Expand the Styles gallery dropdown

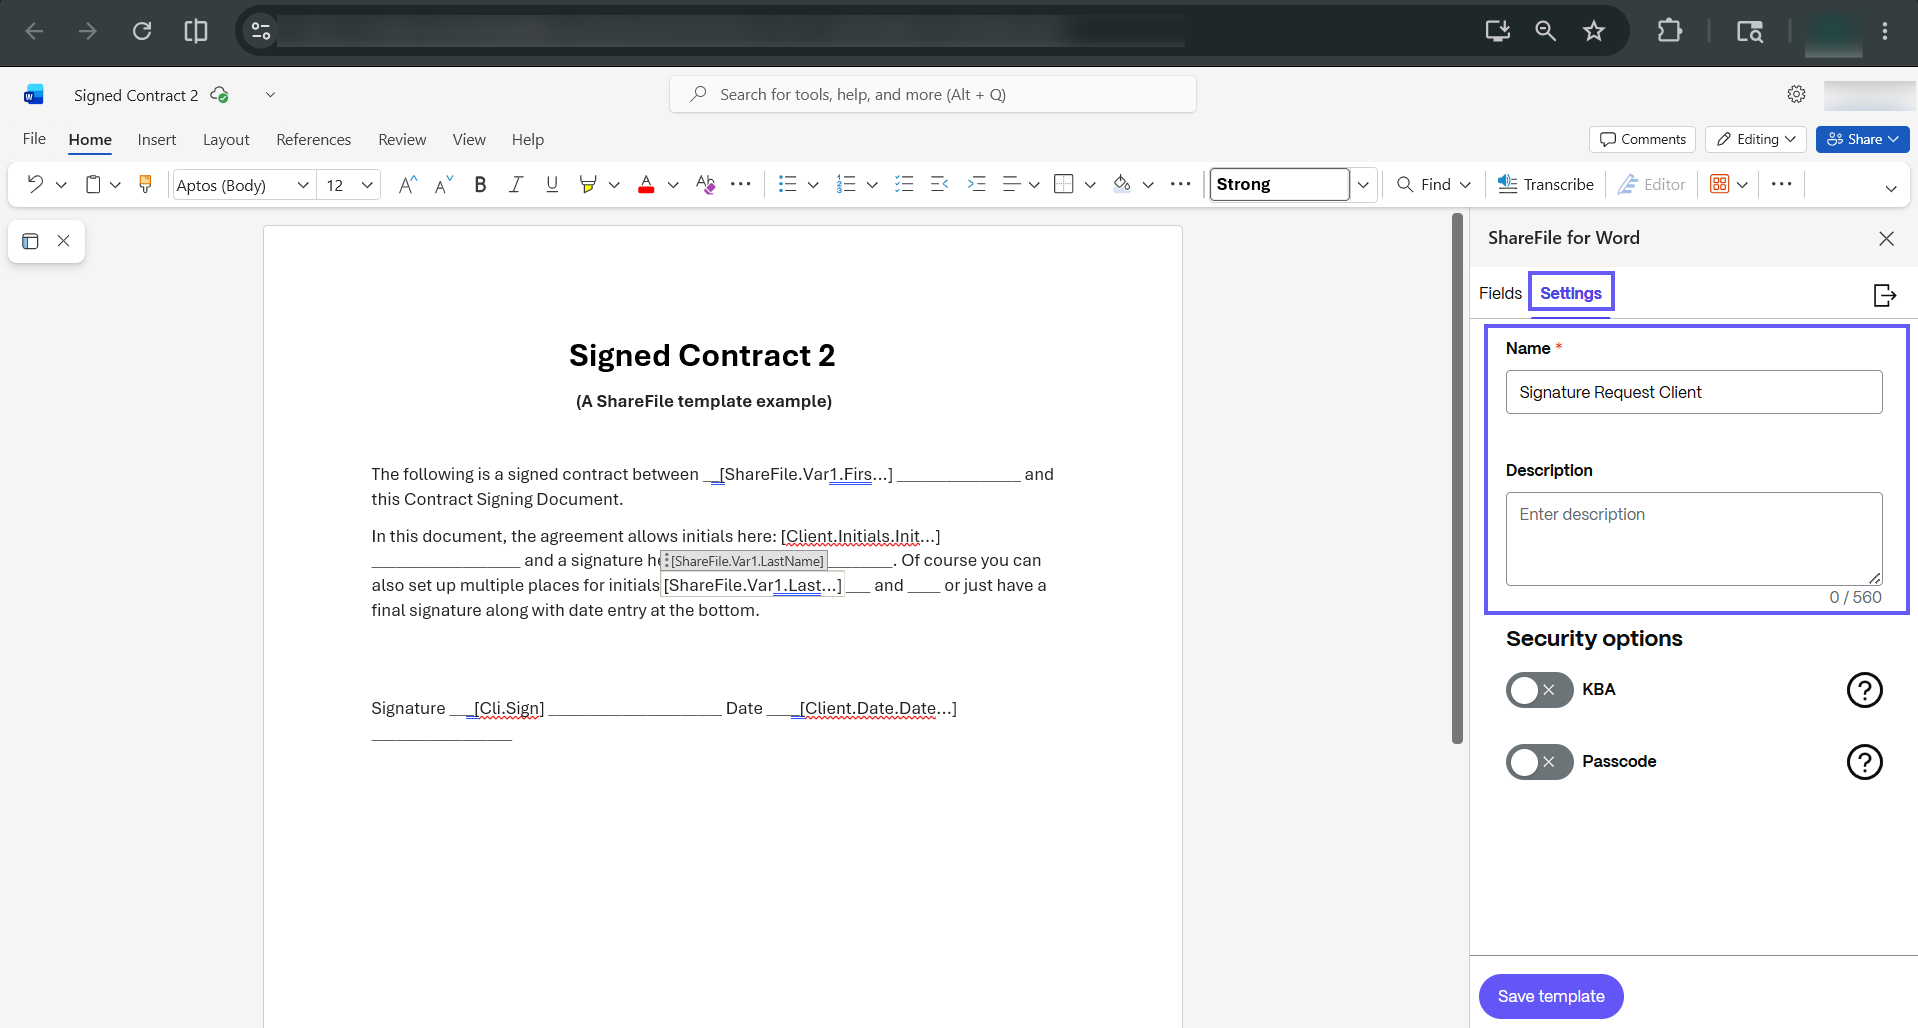[1363, 185]
